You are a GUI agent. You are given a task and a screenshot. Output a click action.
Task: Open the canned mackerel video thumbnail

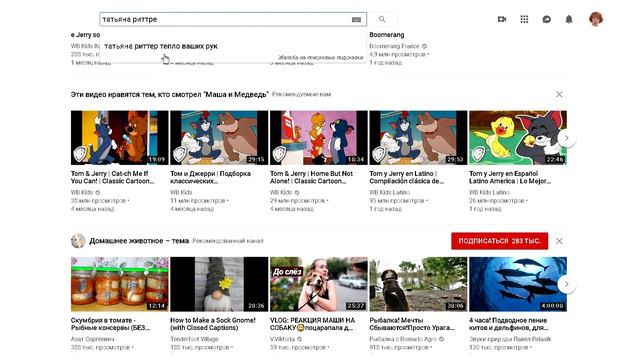coord(120,284)
